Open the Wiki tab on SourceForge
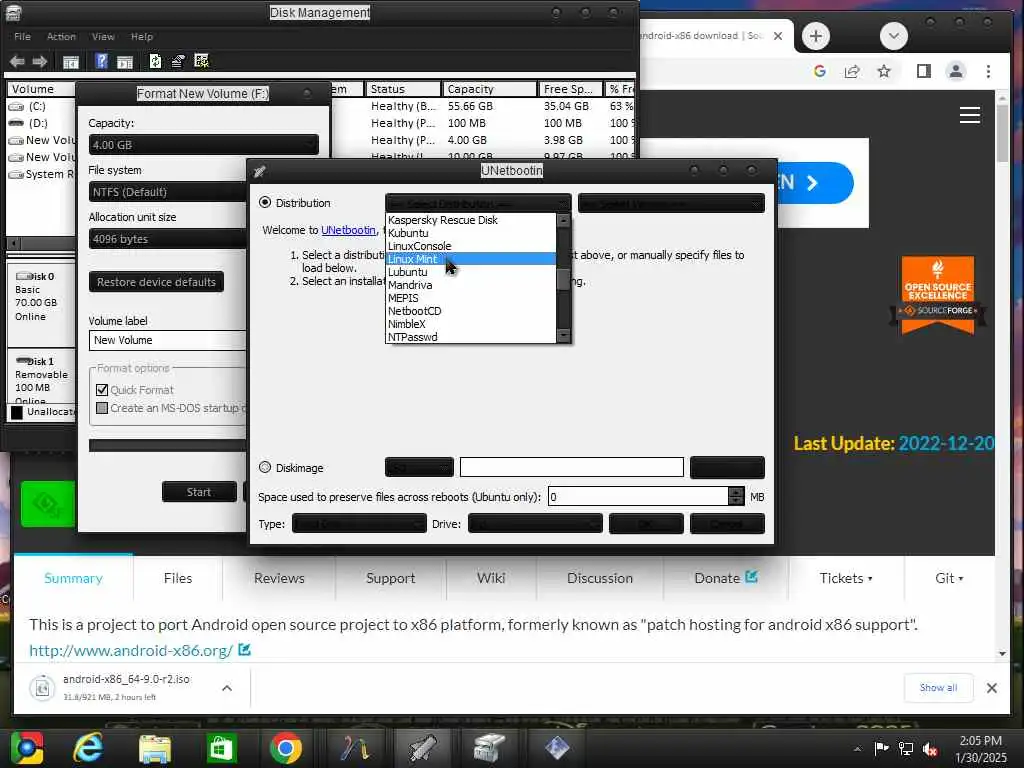This screenshot has height=768, width=1024. (x=491, y=578)
